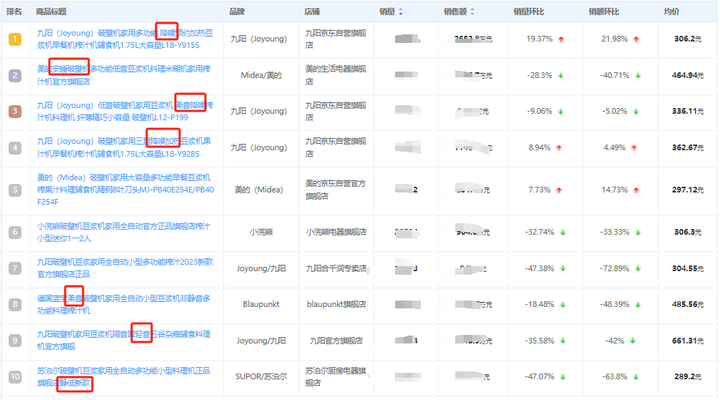Open the 美的 MJ-PB40E254E product link

[x=125, y=190]
